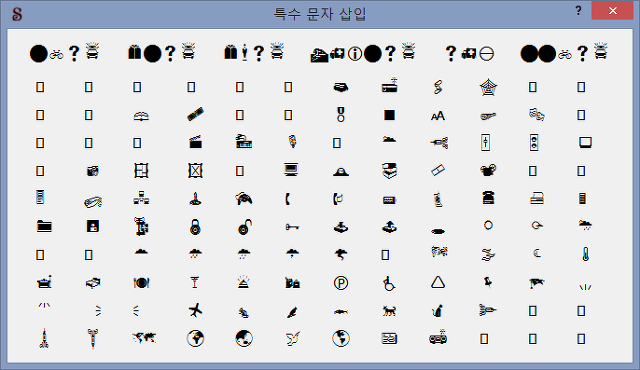
Task: Select the hard disk drive symbol
Action: 341,87
